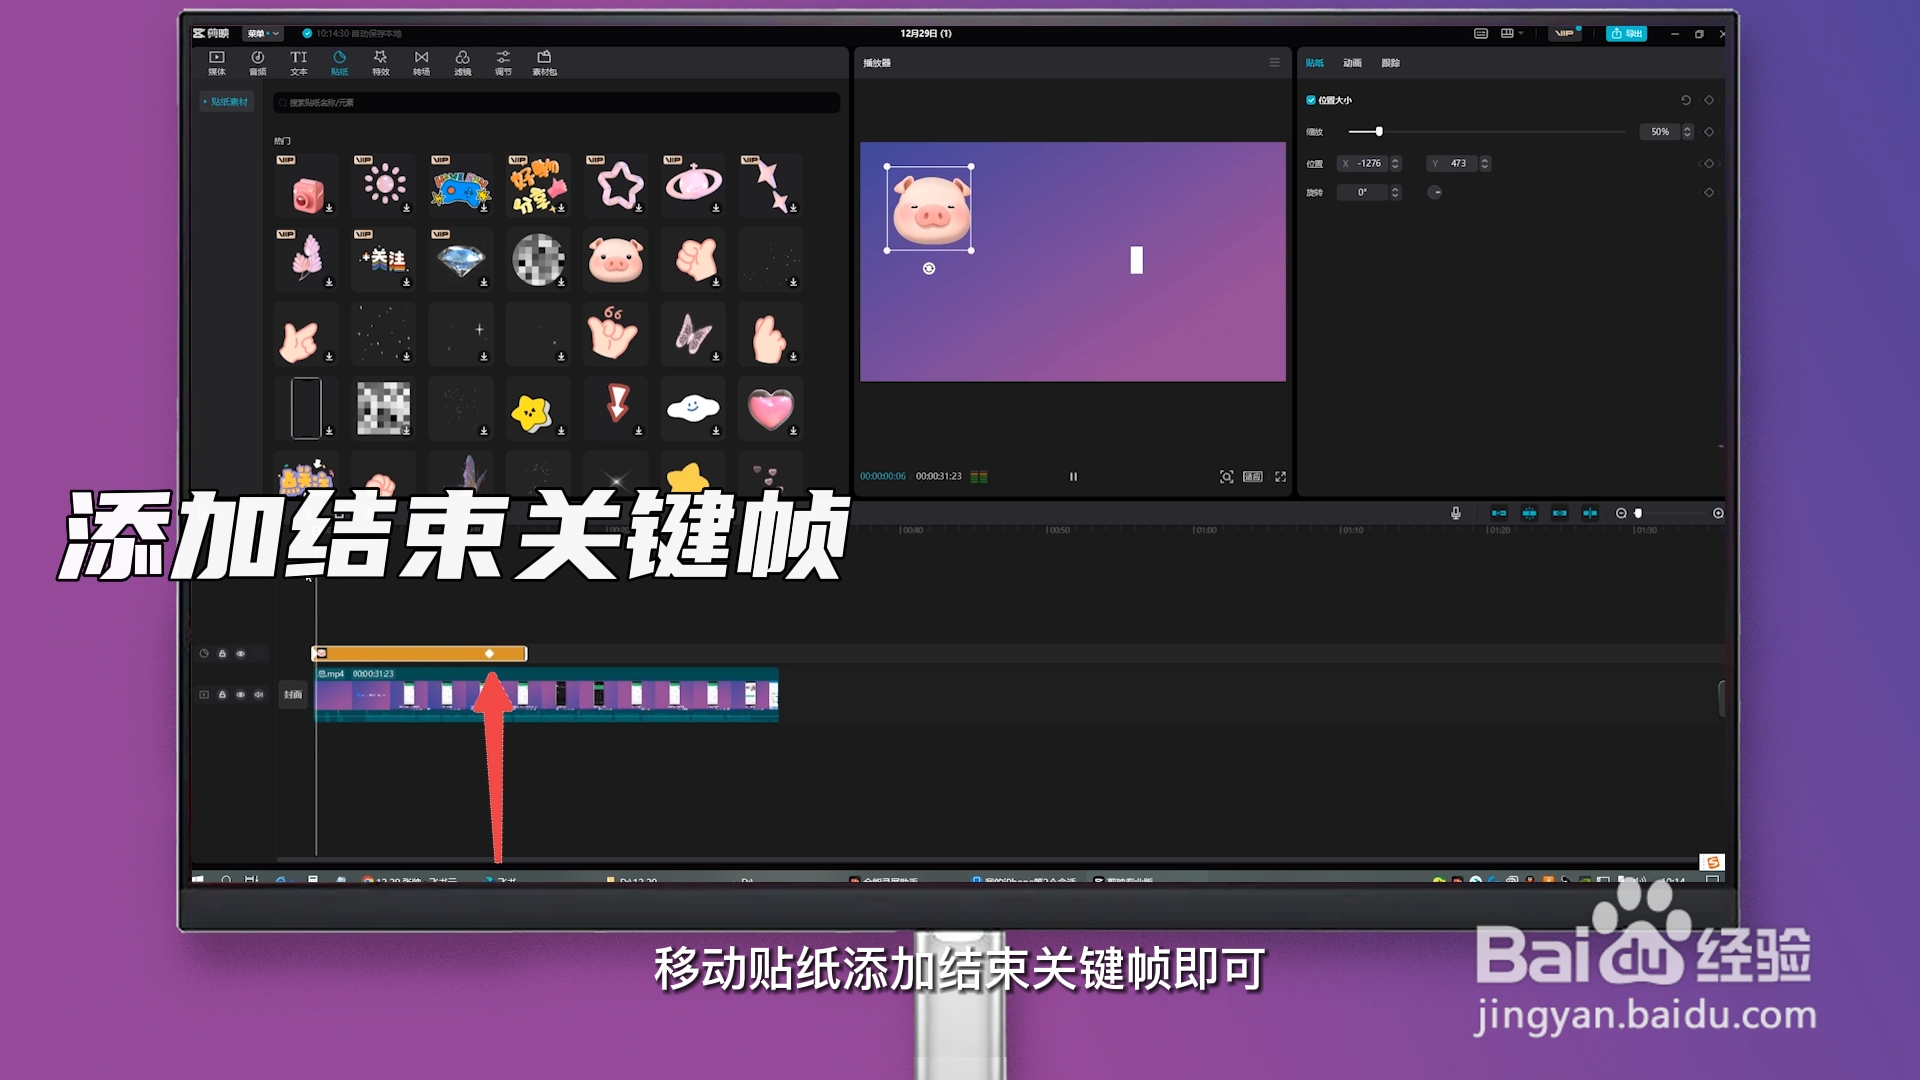1920x1080 pixels.
Task: Toggle lock on the main video track
Action: coord(222,694)
